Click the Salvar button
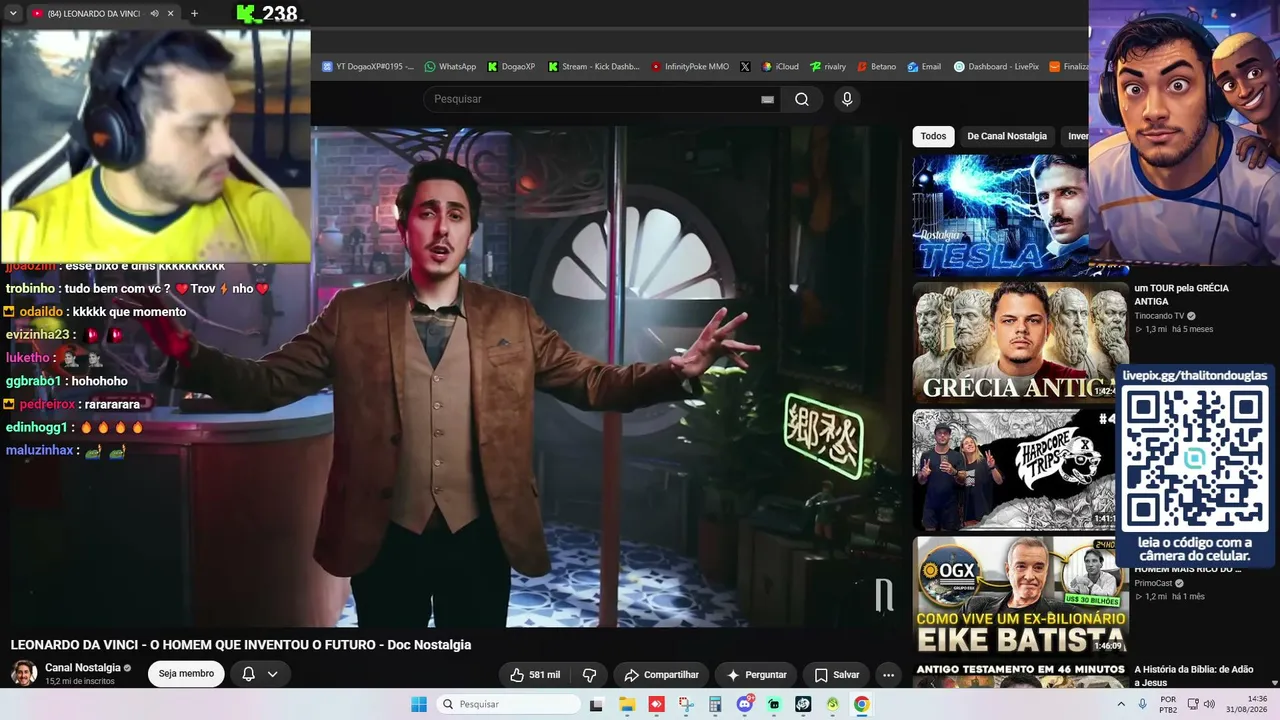The height and width of the screenshot is (720, 1280). tap(836, 675)
